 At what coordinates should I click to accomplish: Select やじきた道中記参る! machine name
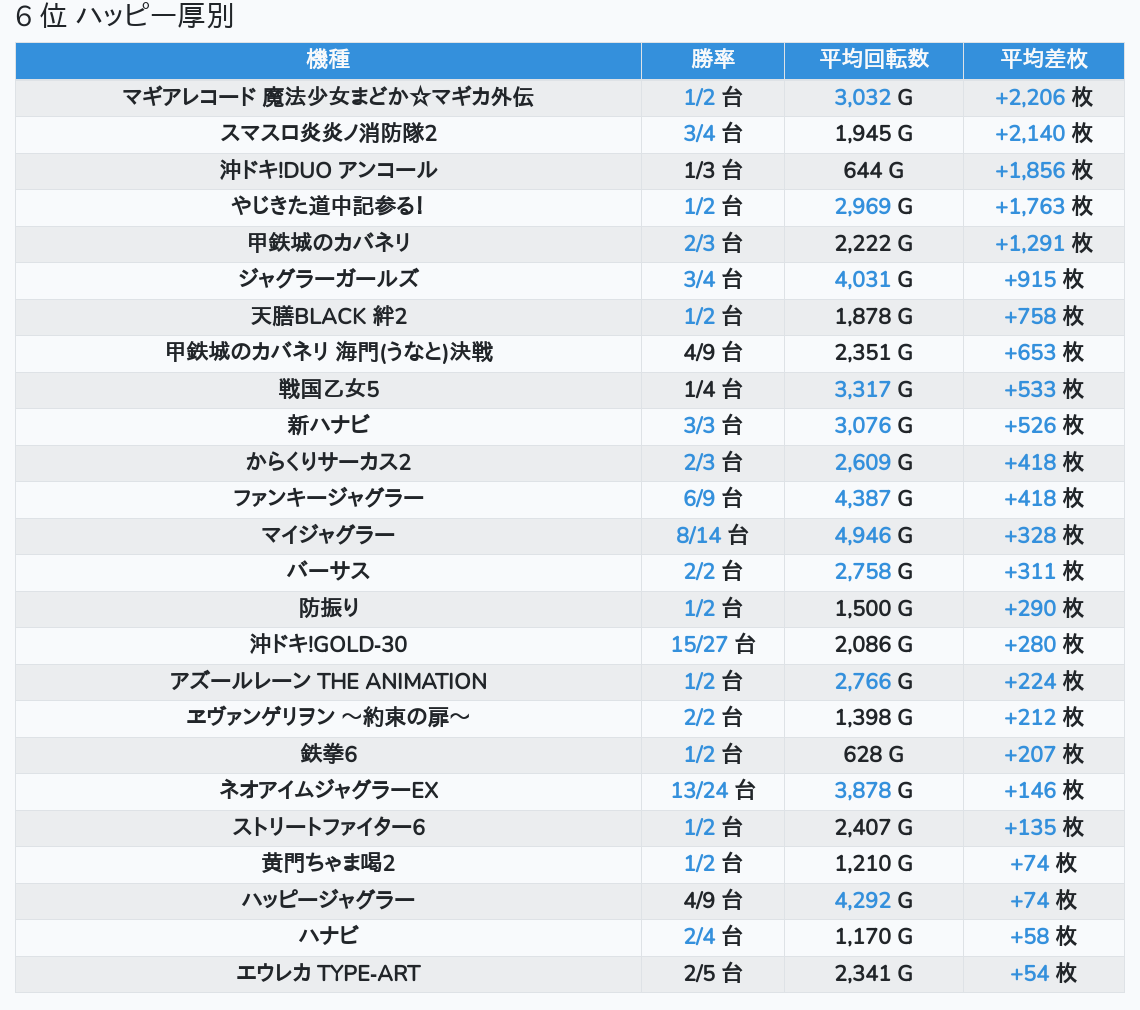[328, 207]
